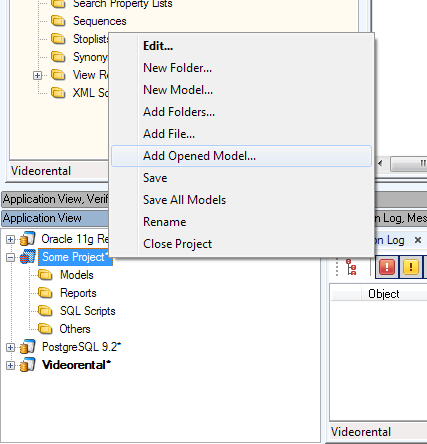Expand the Oracle 11g model node
The image size is (427, 444).
click(10, 239)
